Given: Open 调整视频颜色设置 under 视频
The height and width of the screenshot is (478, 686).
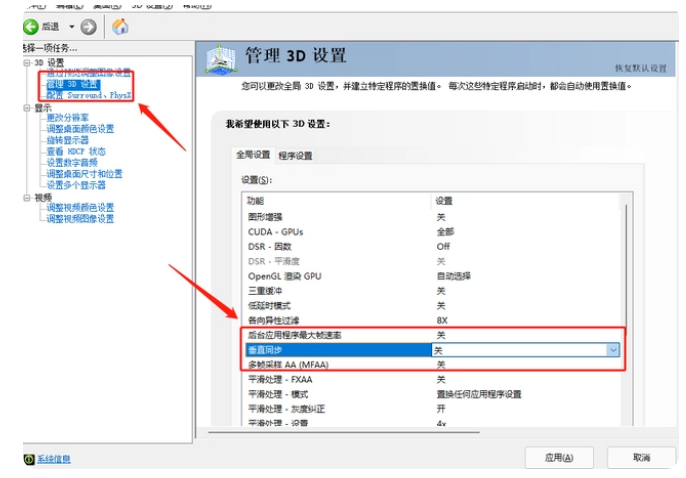Looking at the screenshot, I should click(x=80, y=207).
